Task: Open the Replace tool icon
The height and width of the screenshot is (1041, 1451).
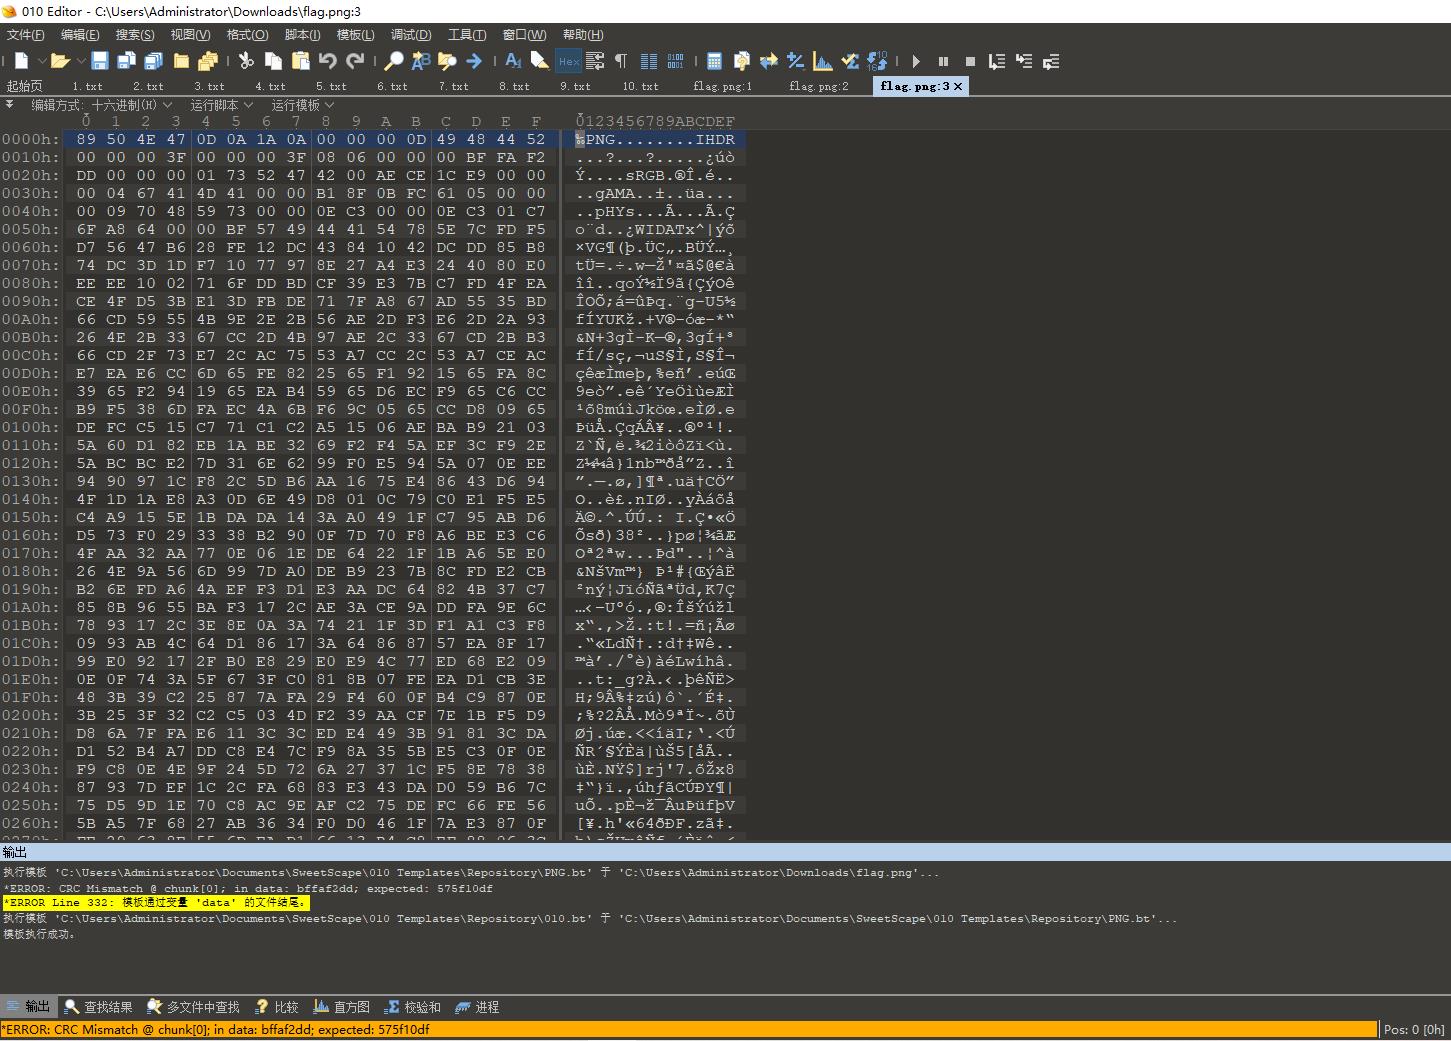Action: 421,61
